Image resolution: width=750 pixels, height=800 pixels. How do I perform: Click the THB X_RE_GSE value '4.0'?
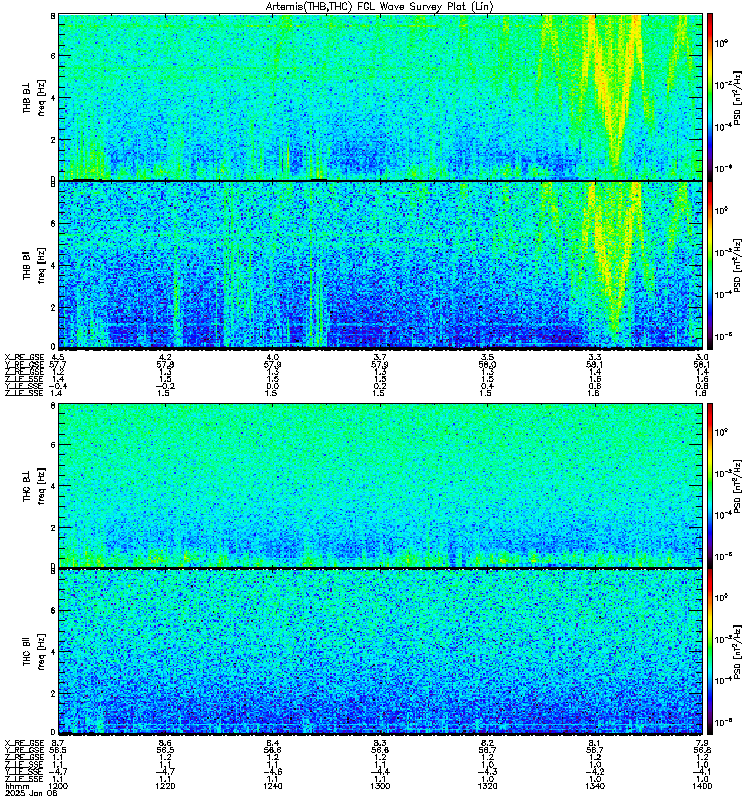(x=272, y=357)
